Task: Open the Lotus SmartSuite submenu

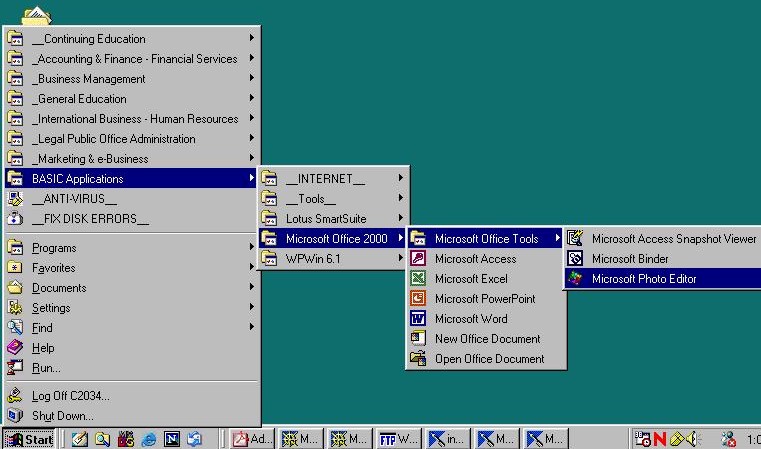Action: click(x=332, y=219)
